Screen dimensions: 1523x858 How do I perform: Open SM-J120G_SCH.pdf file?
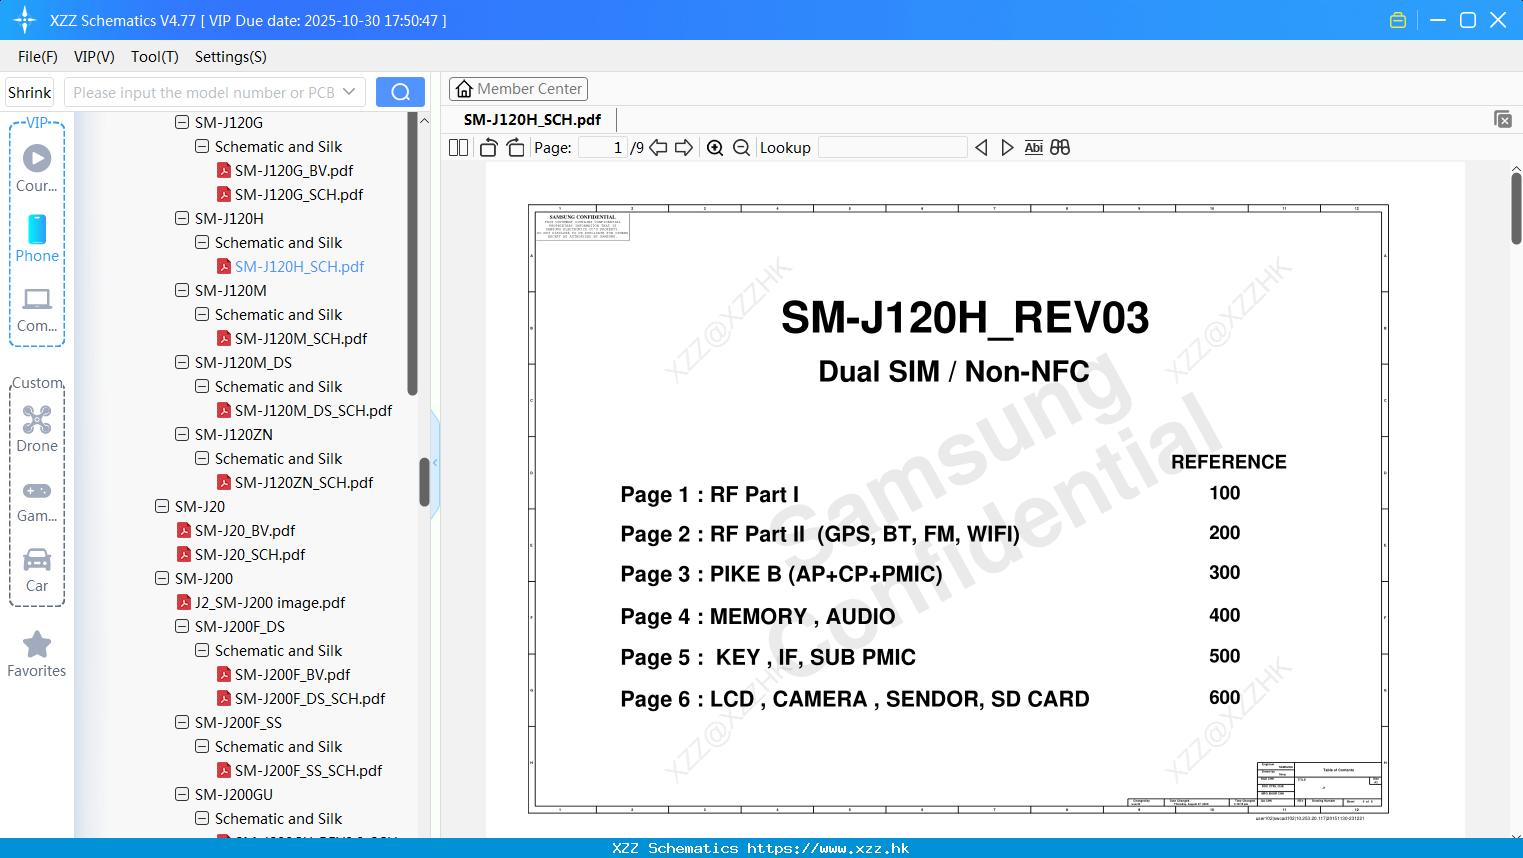coord(299,194)
